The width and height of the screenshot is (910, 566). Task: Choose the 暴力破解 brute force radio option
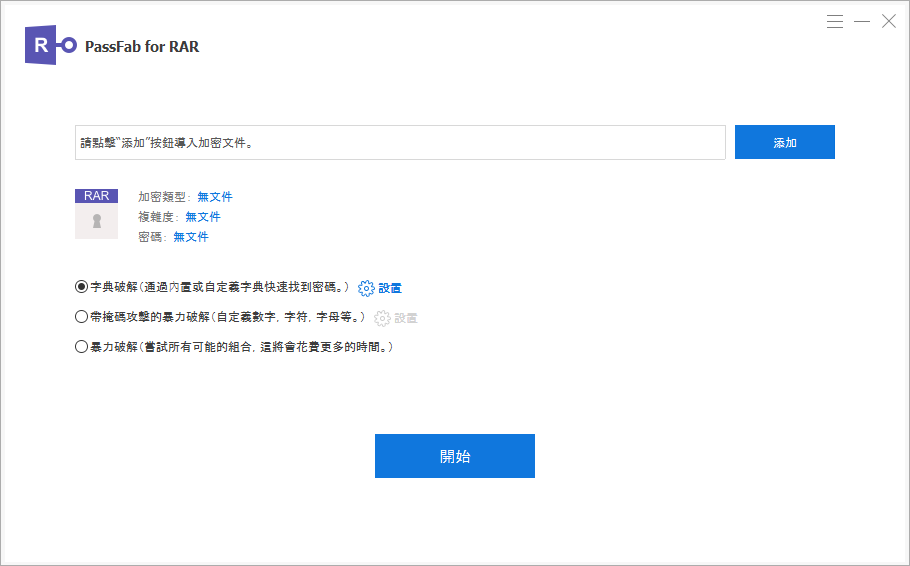pos(82,347)
